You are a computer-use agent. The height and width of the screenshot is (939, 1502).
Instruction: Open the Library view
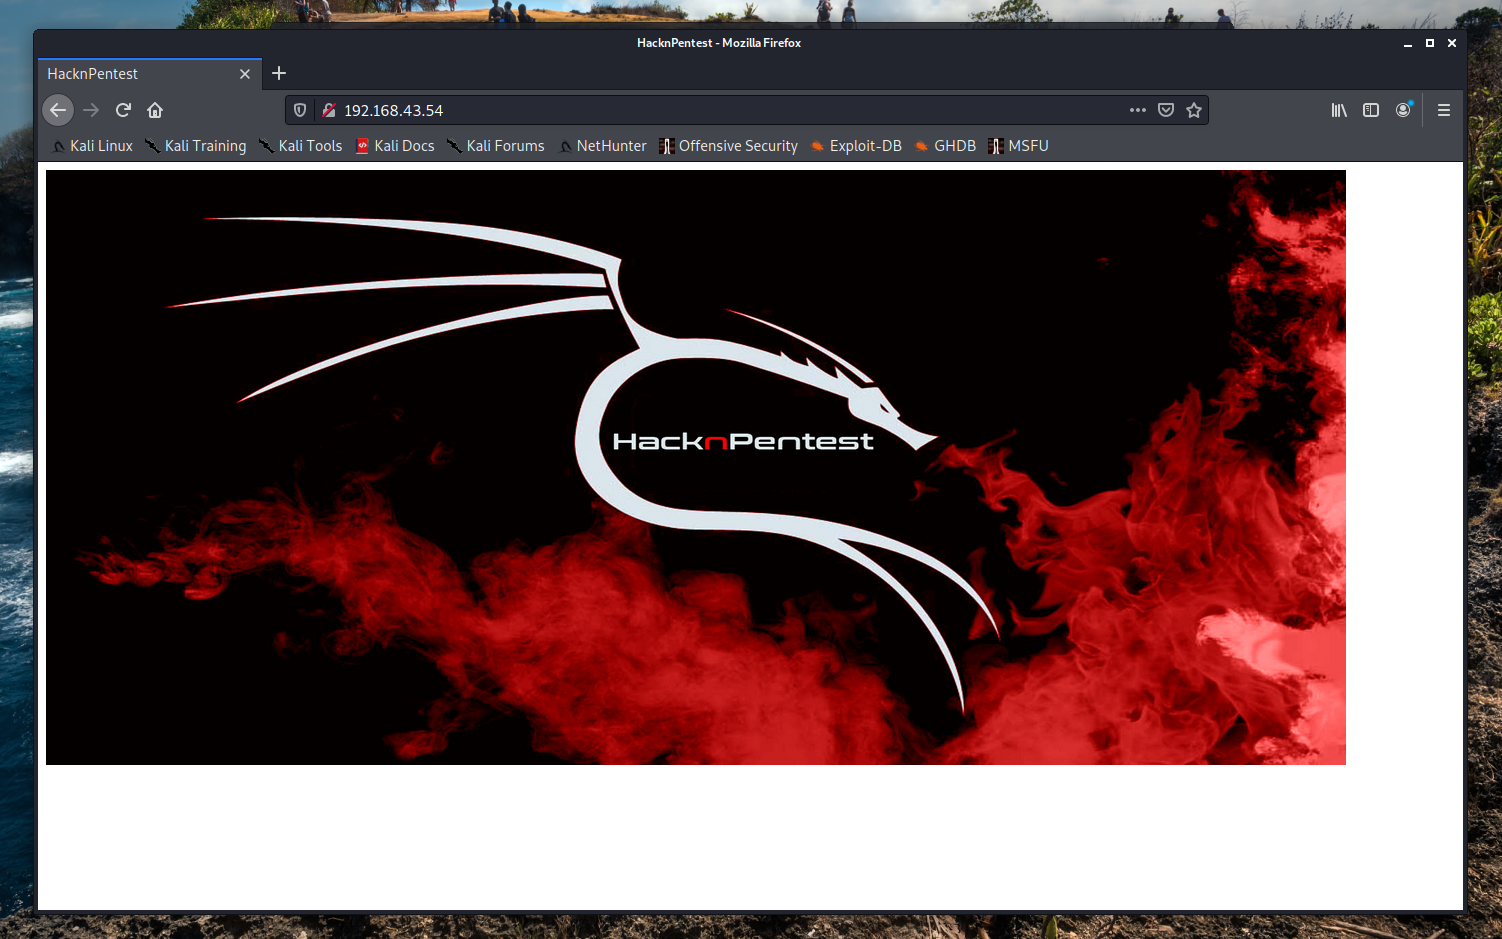click(1339, 110)
